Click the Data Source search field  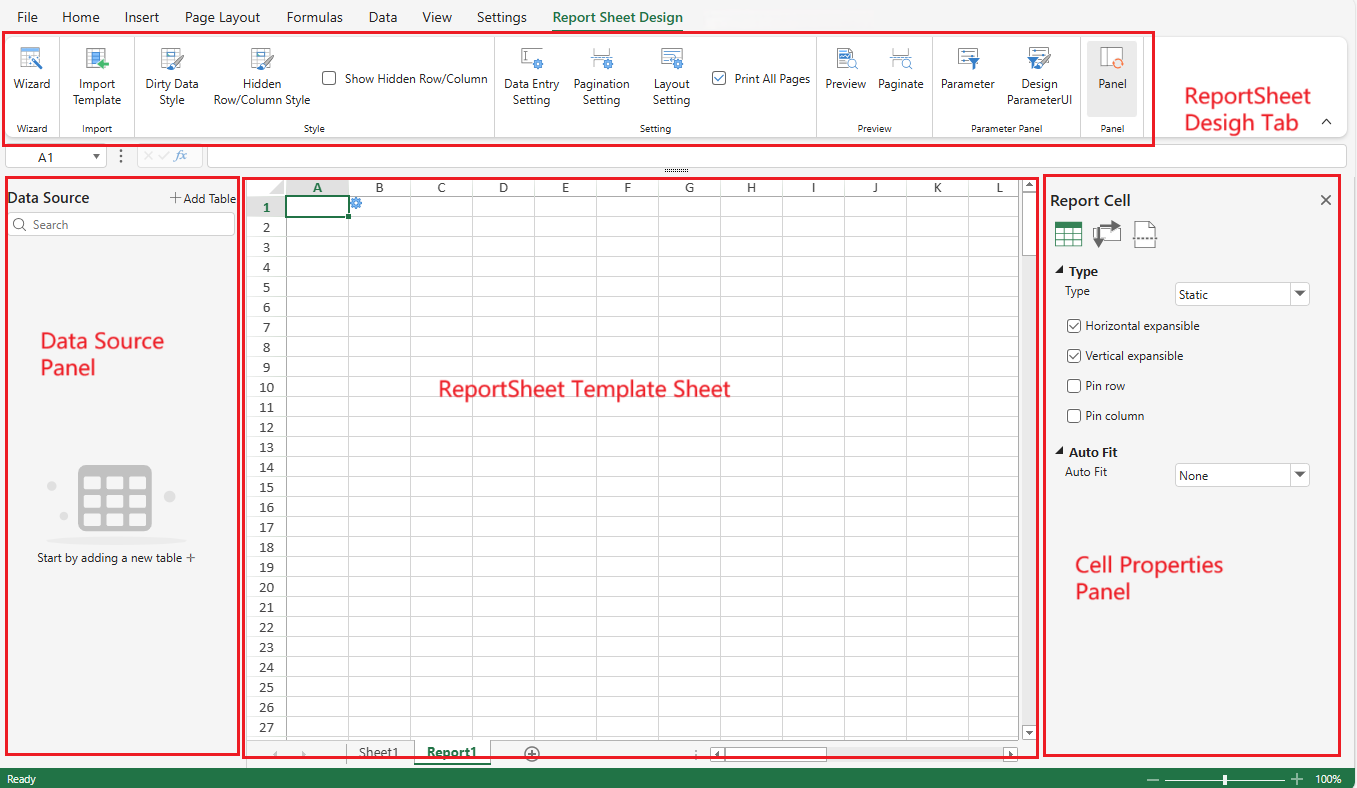pos(121,225)
